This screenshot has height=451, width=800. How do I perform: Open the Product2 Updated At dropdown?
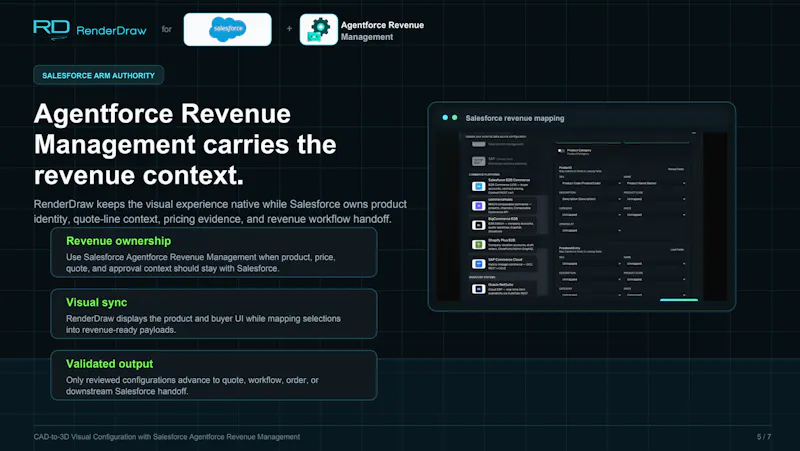tap(591, 231)
